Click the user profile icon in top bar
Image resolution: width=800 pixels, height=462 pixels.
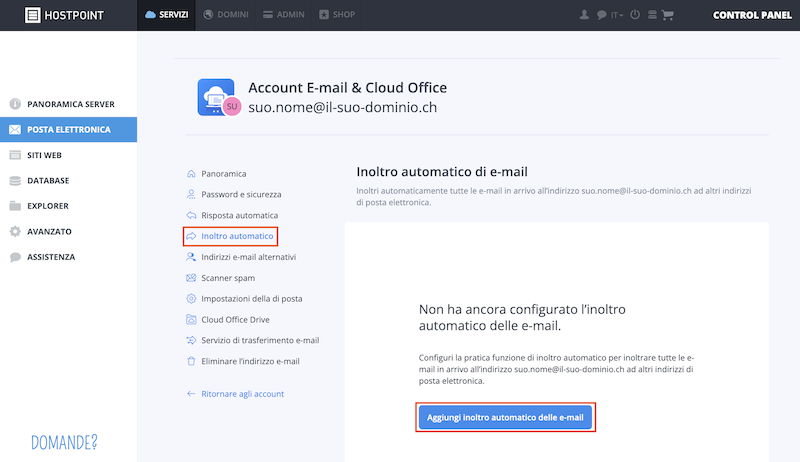coord(584,15)
